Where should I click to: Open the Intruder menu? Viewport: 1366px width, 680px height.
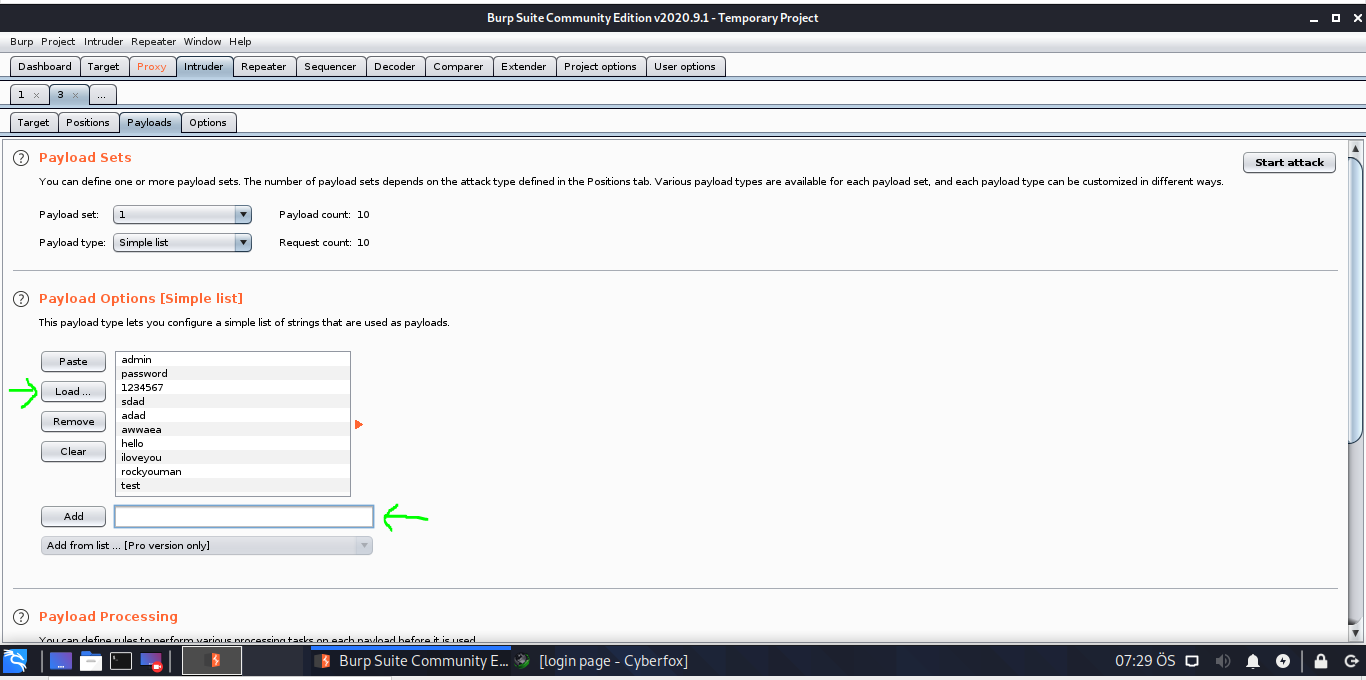[x=104, y=42]
